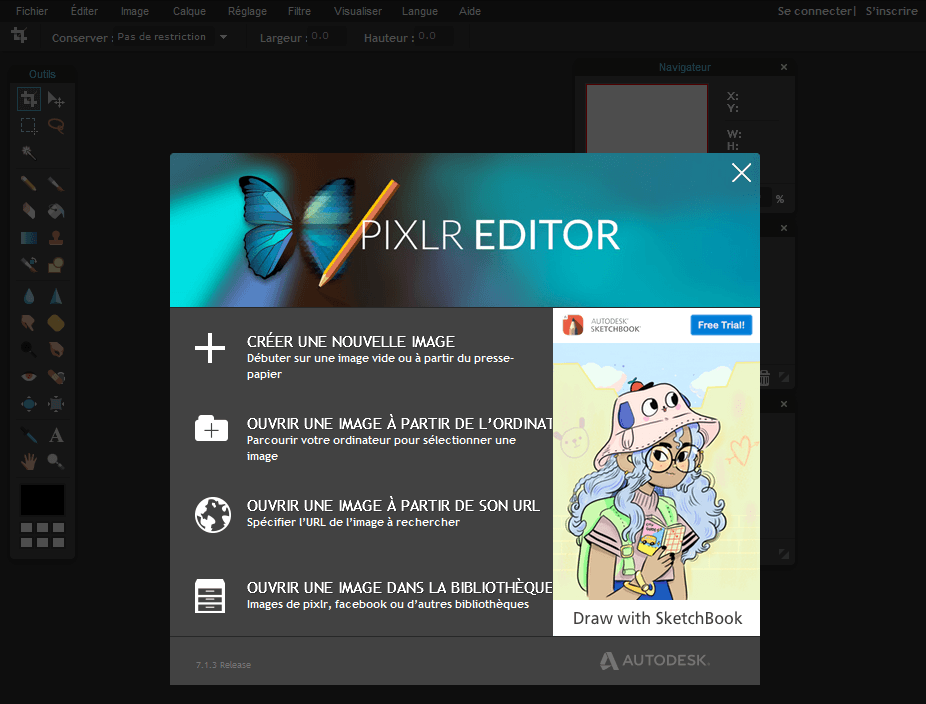Select the Zoom magnifier tool
Image resolution: width=926 pixels, height=704 pixels.
pyautogui.click(x=56, y=461)
